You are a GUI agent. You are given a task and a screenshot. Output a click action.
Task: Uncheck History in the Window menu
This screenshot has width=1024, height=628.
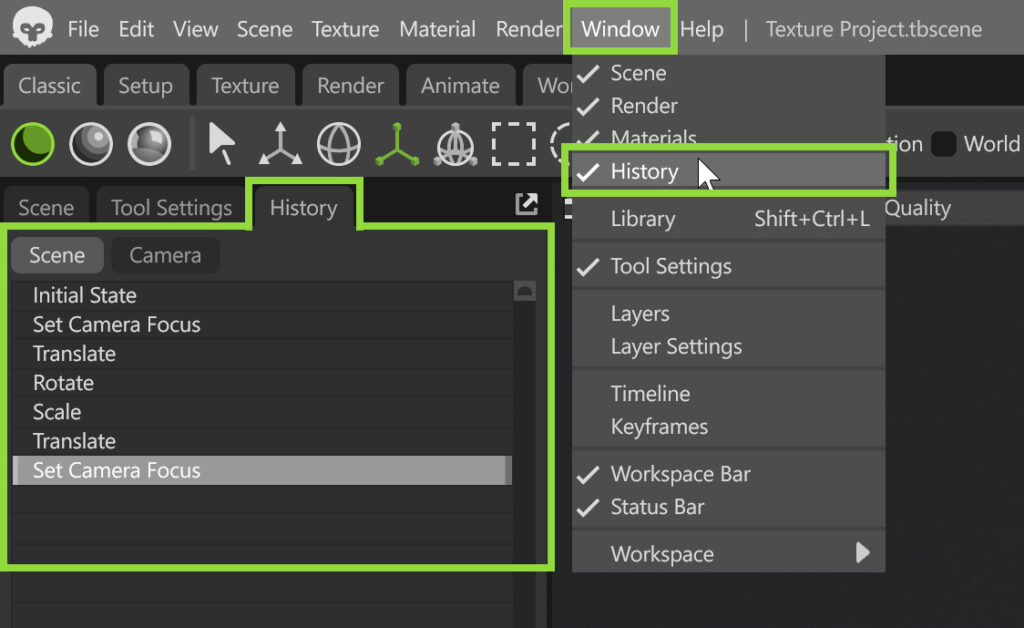point(644,172)
